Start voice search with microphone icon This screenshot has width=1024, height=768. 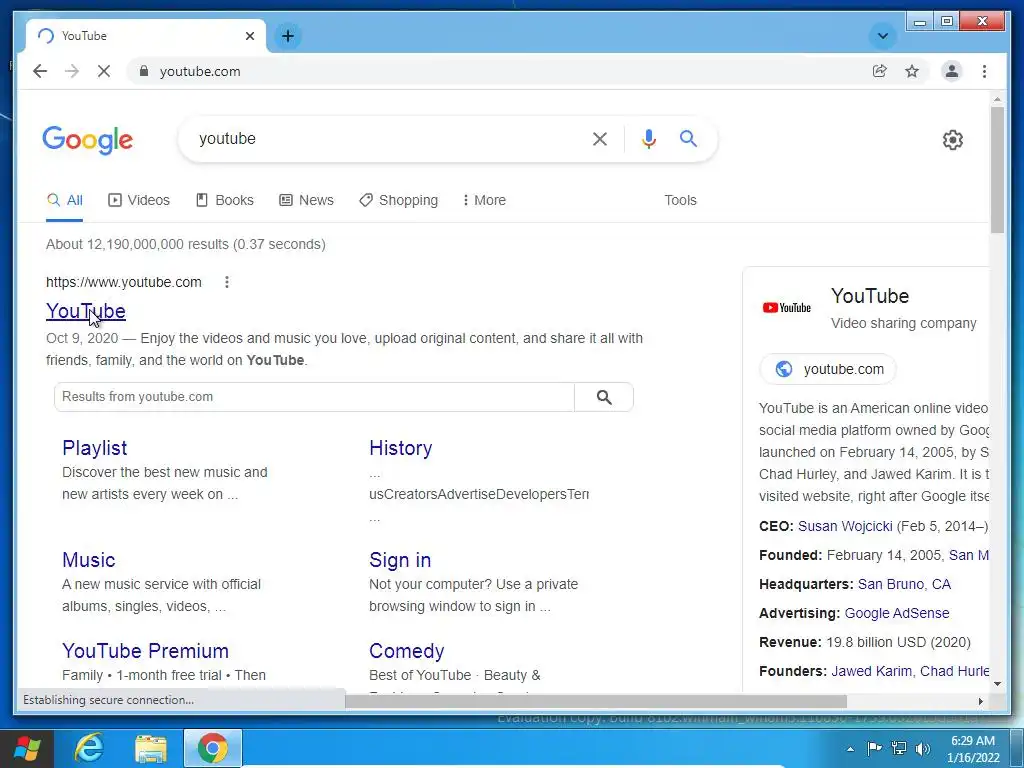648,138
